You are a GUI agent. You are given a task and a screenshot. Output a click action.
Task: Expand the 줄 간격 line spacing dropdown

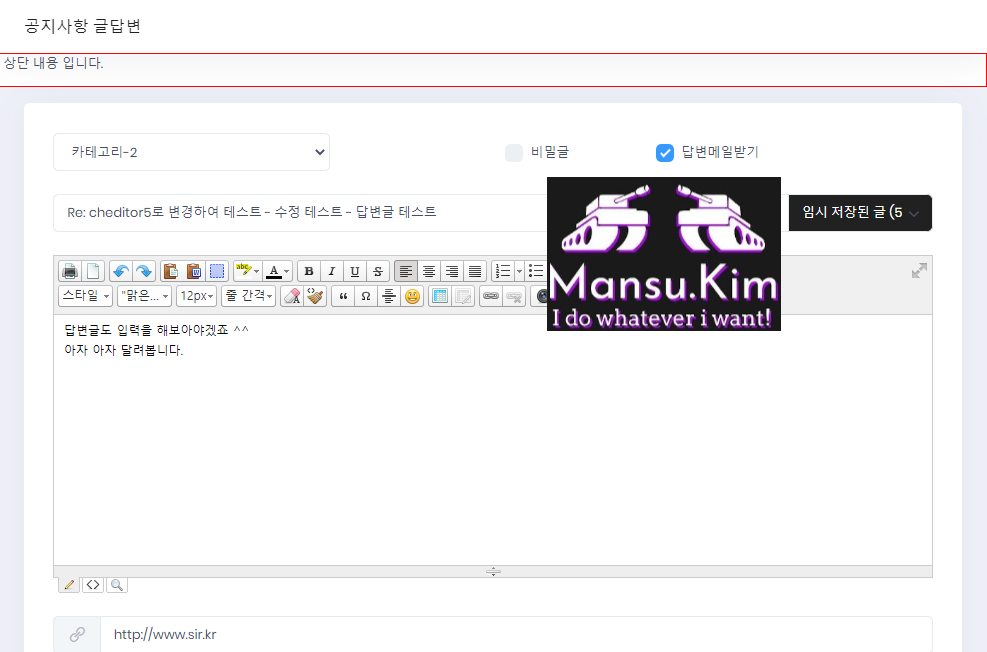pyautogui.click(x=248, y=296)
